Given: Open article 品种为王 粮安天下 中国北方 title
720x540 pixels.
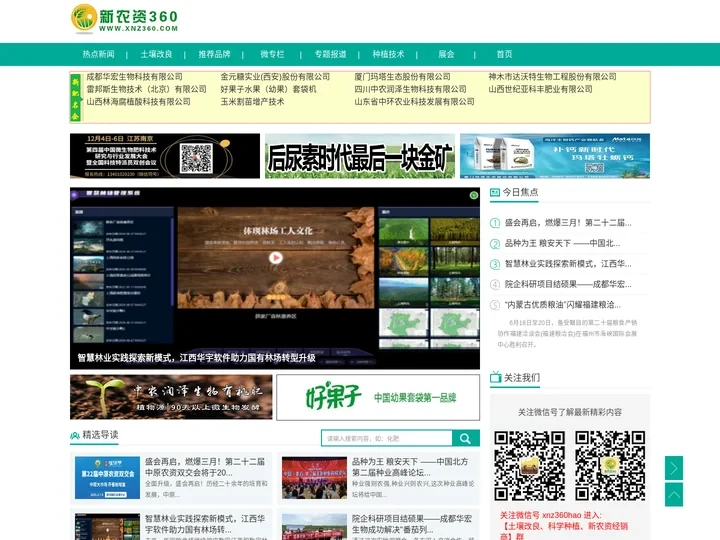Looking at the screenshot, I should tap(410, 467).
